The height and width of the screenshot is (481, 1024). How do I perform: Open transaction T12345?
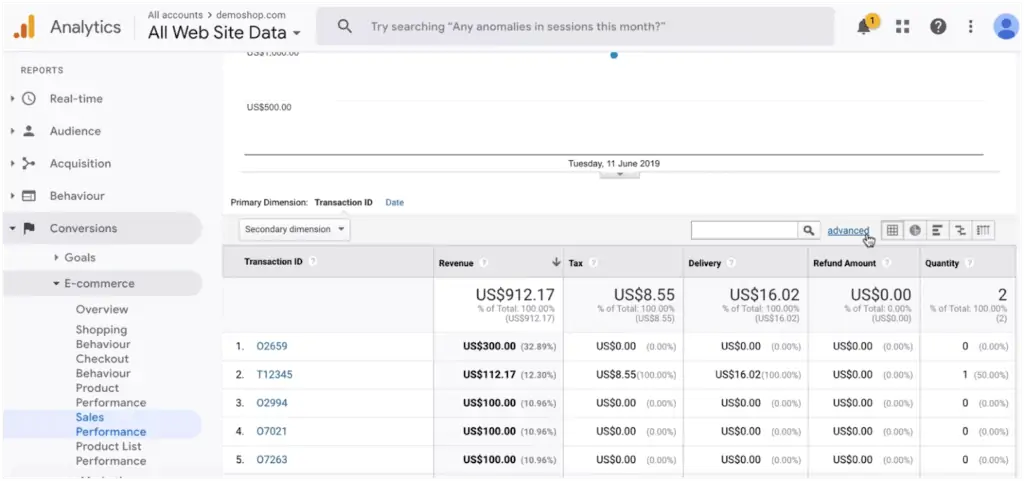coord(274,375)
